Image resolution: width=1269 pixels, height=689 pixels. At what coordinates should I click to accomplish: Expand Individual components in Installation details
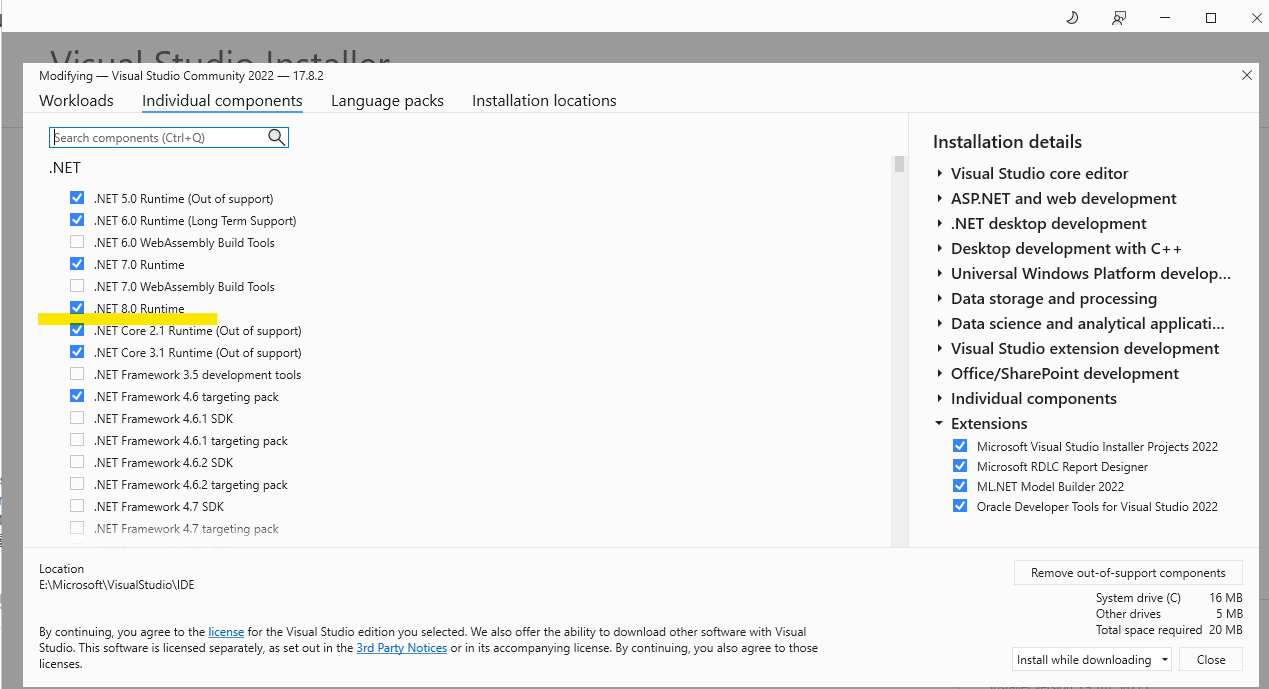click(940, 398)
